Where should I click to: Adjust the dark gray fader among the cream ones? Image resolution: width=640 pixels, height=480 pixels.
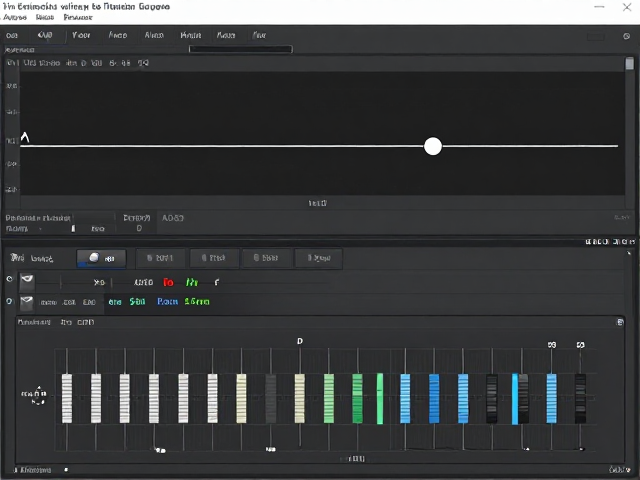(x=271, y=398)
